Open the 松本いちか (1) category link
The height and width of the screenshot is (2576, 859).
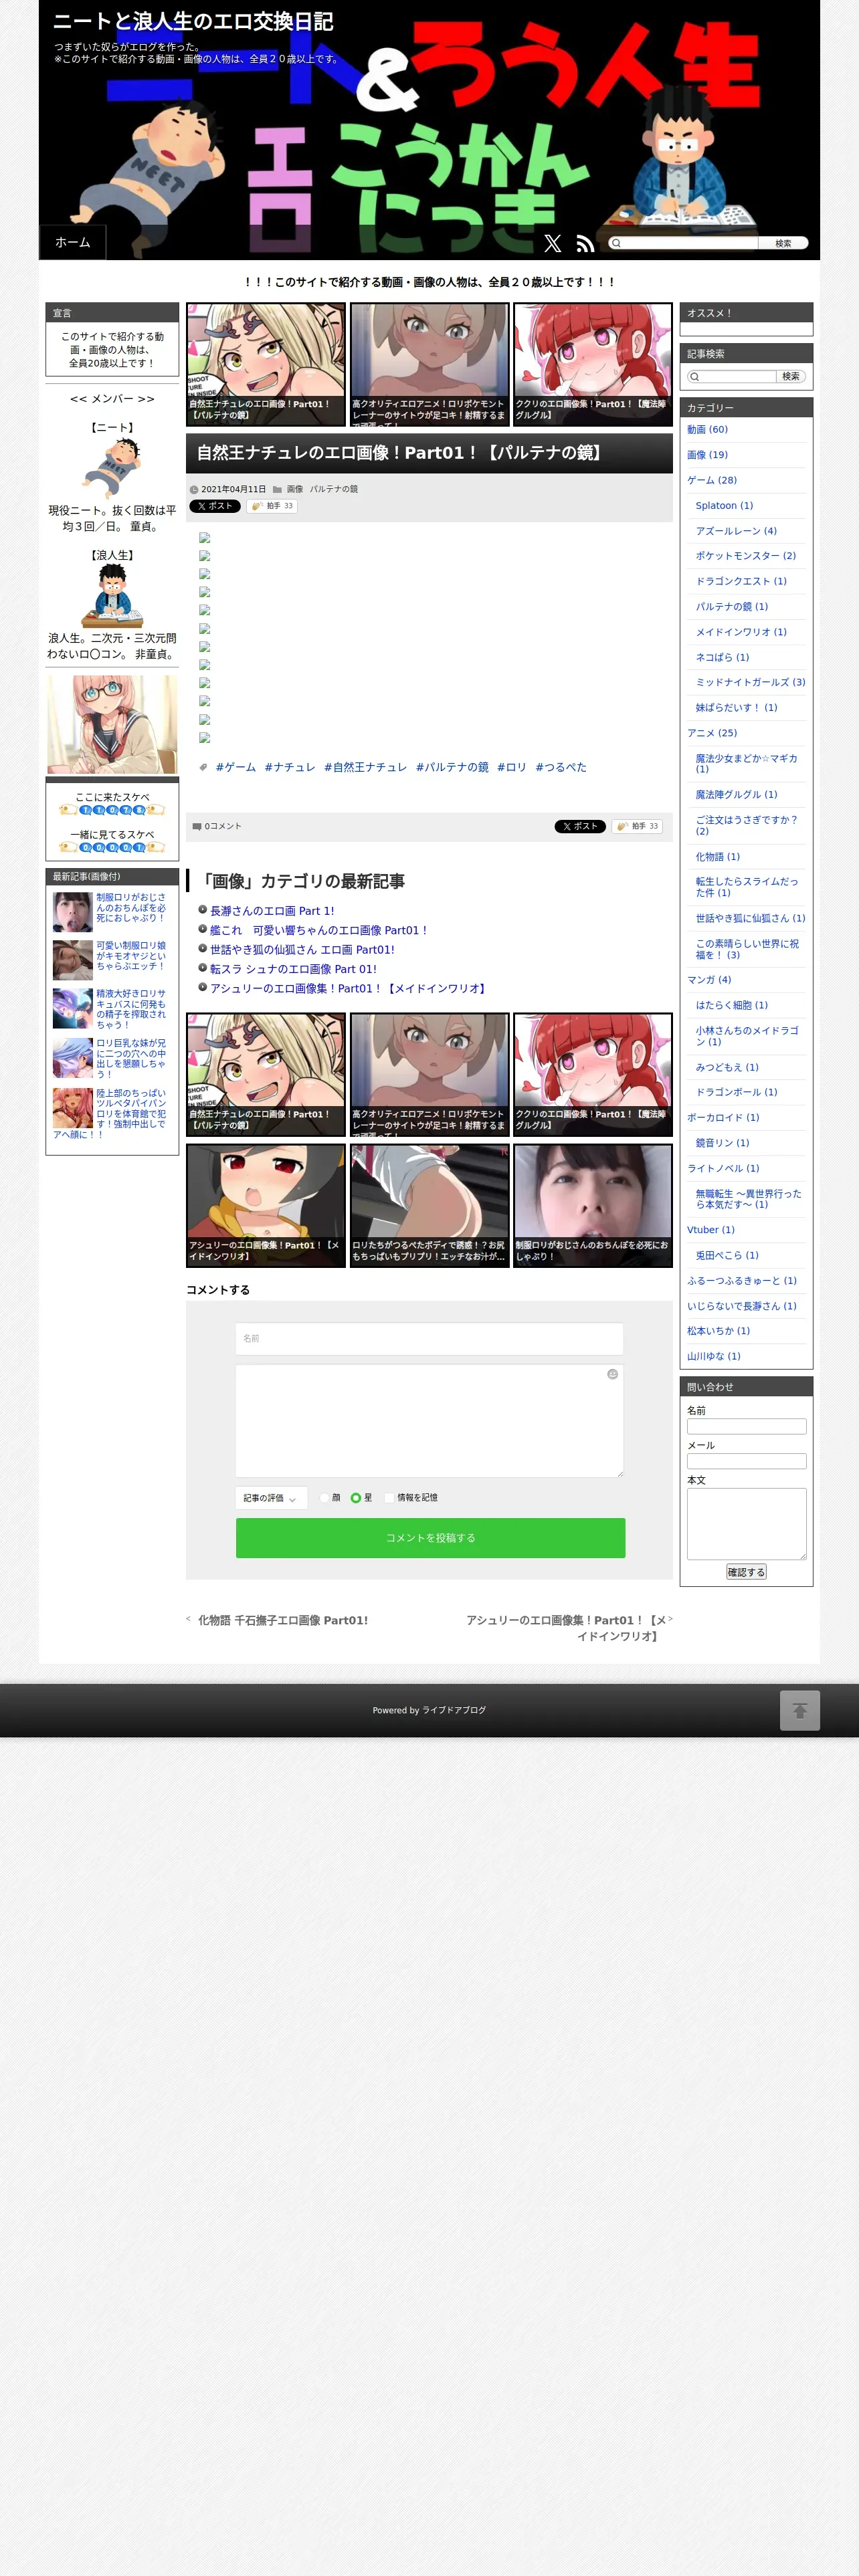click(x=718, y=1331)
